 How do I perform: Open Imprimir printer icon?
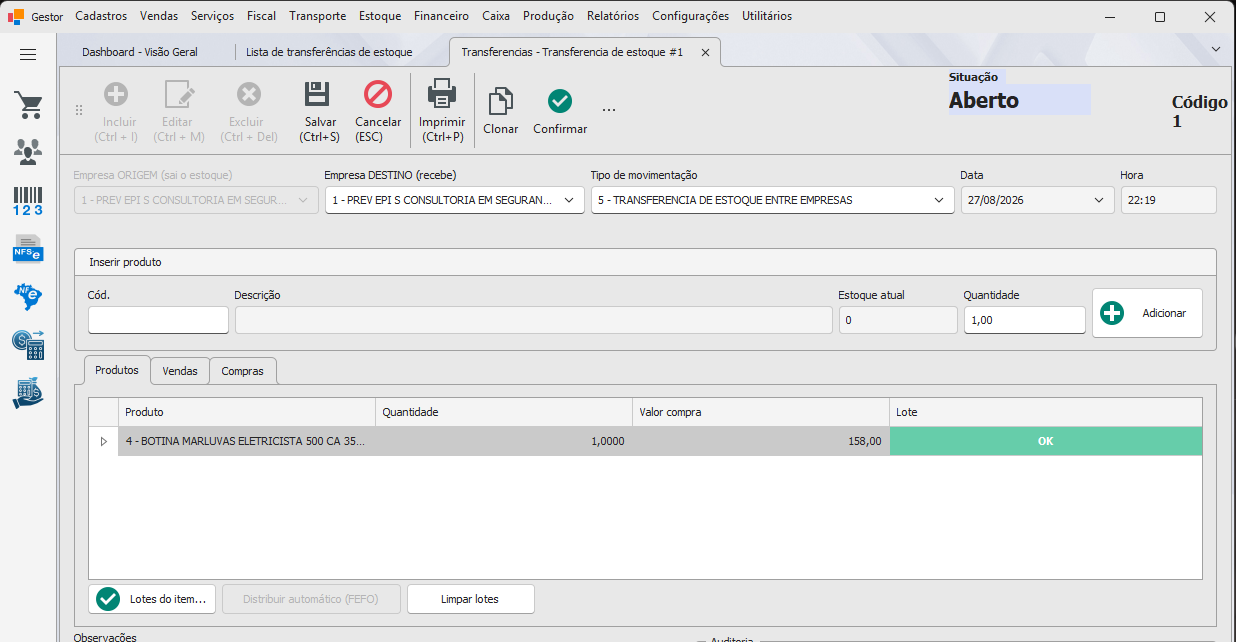[x=442, y=94]
